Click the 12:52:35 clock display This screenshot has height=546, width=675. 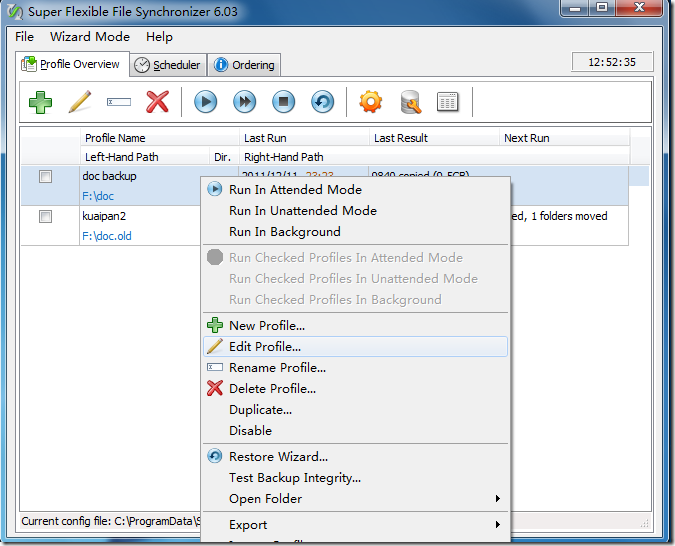[x=612, y=62]
